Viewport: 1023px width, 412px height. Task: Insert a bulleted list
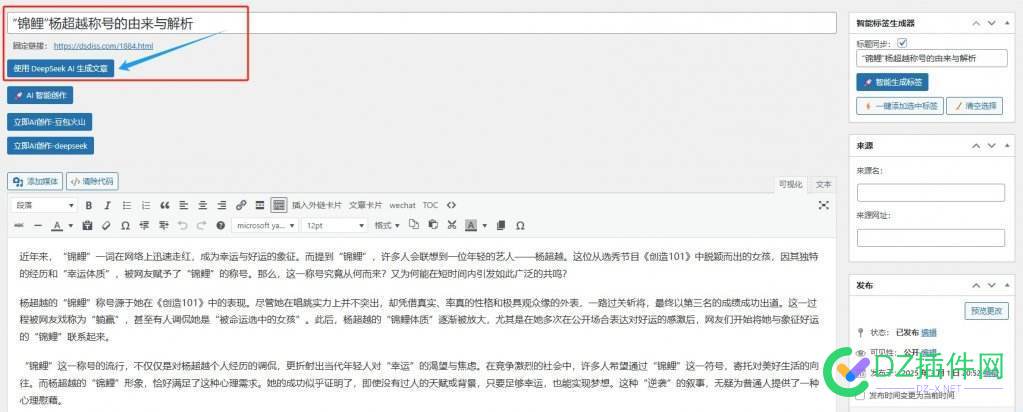click(127, 205)
